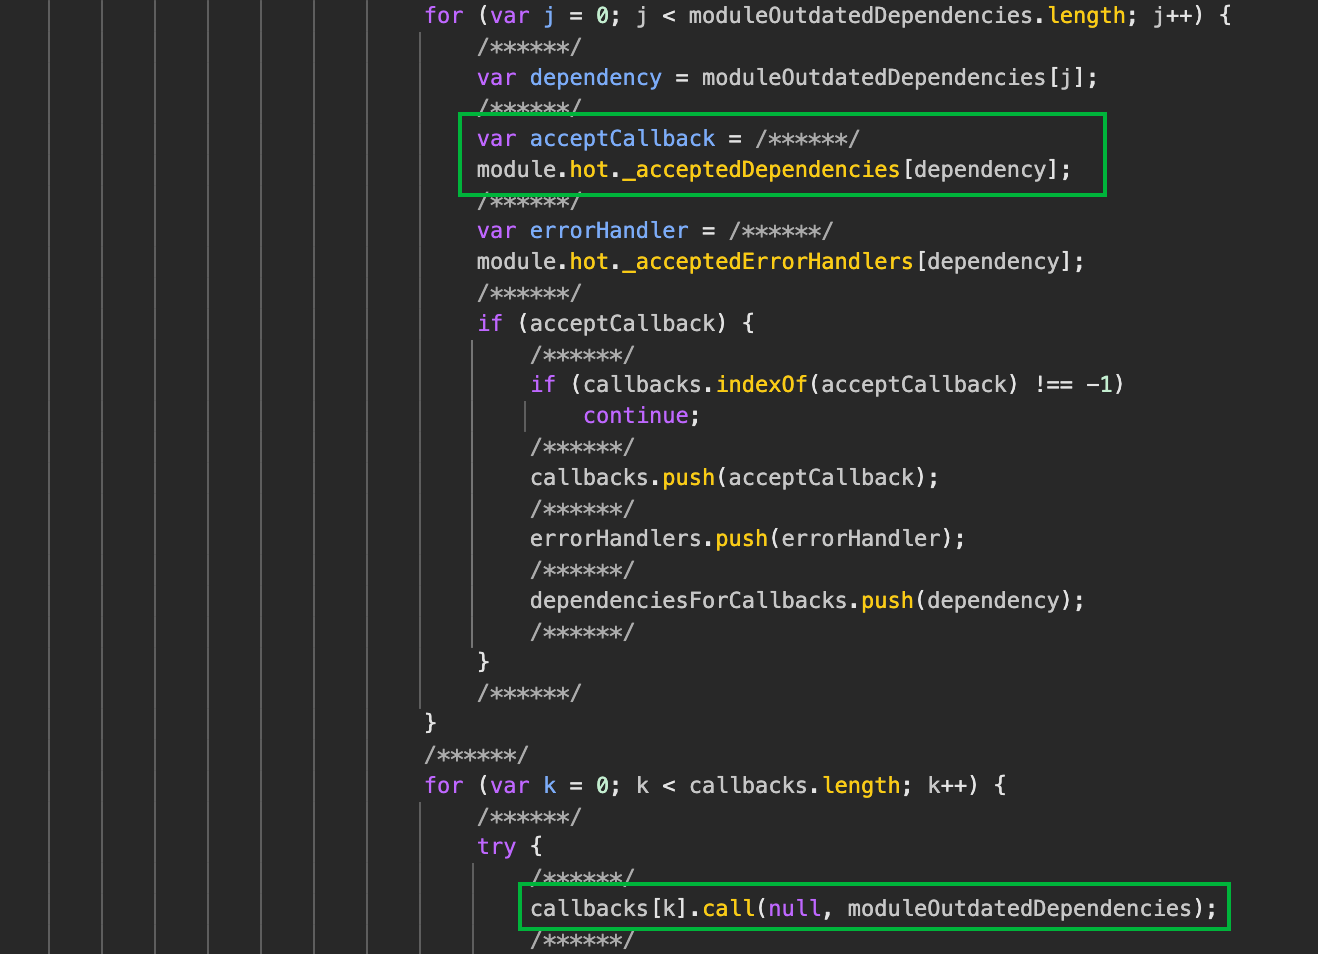Click 'moduleOutdatedDependencies[j]' expression

tap(894, 78)
